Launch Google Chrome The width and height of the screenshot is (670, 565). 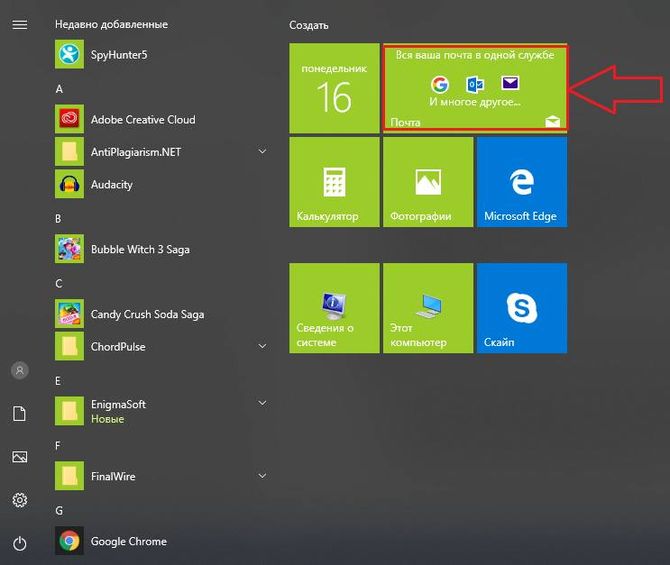click(x=128, y=541)
